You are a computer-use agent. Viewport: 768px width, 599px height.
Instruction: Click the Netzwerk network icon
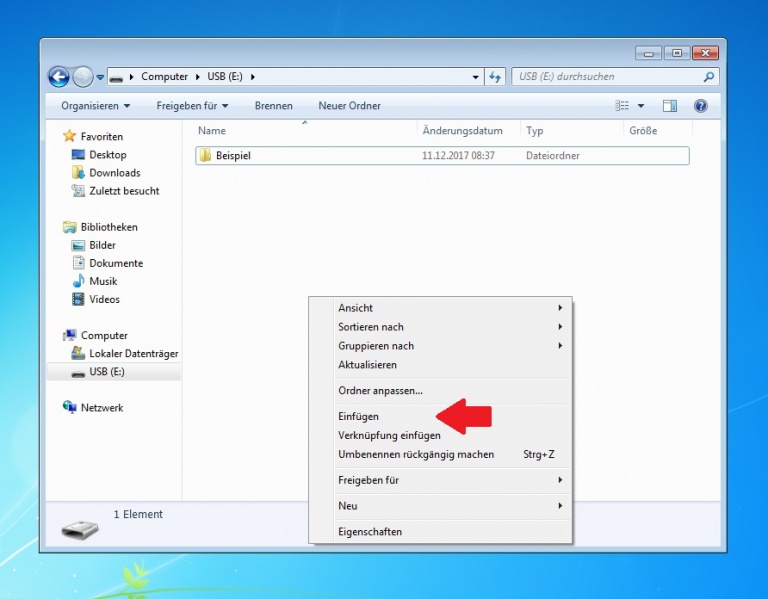pyautogui.click(x=70, y=407)
